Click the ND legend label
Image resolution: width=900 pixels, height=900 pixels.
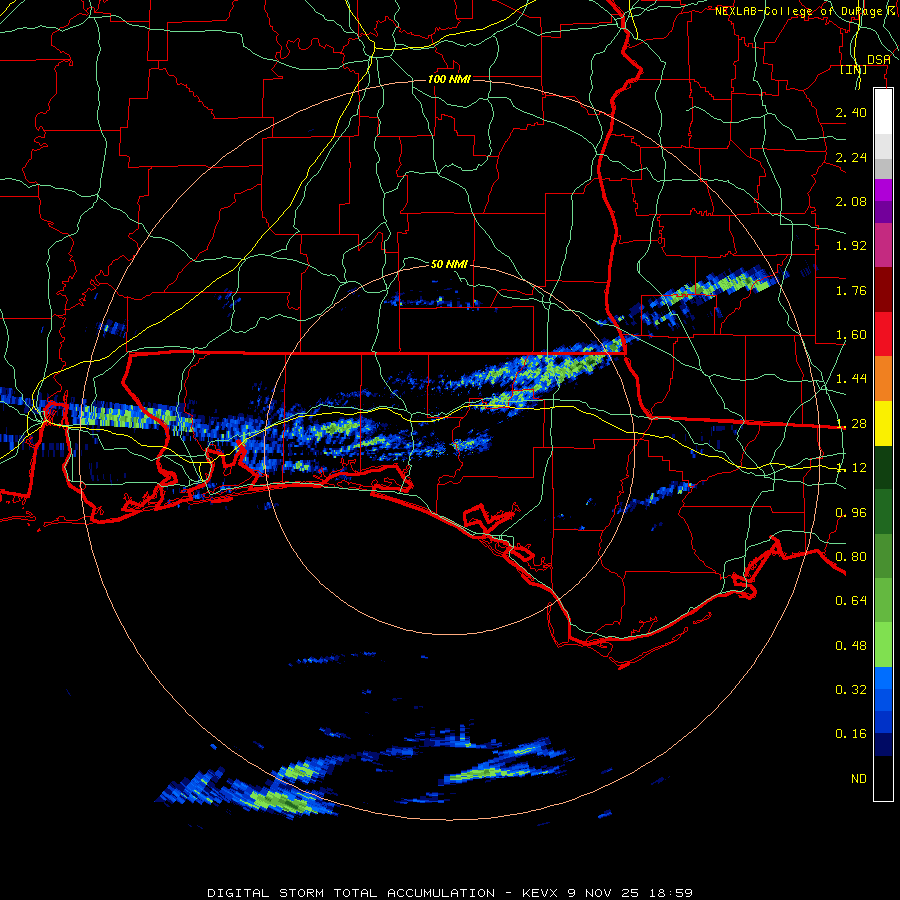859,779
